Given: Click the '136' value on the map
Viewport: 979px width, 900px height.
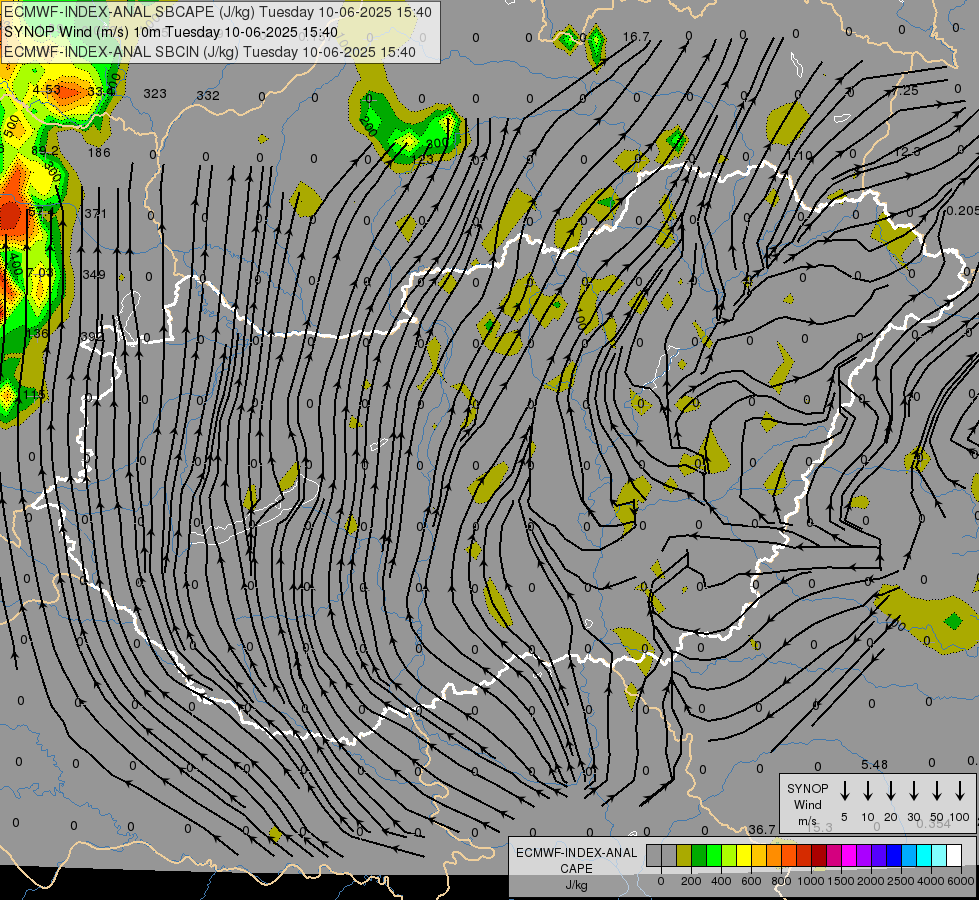Looking at the screenshot, I should (37, 333).
